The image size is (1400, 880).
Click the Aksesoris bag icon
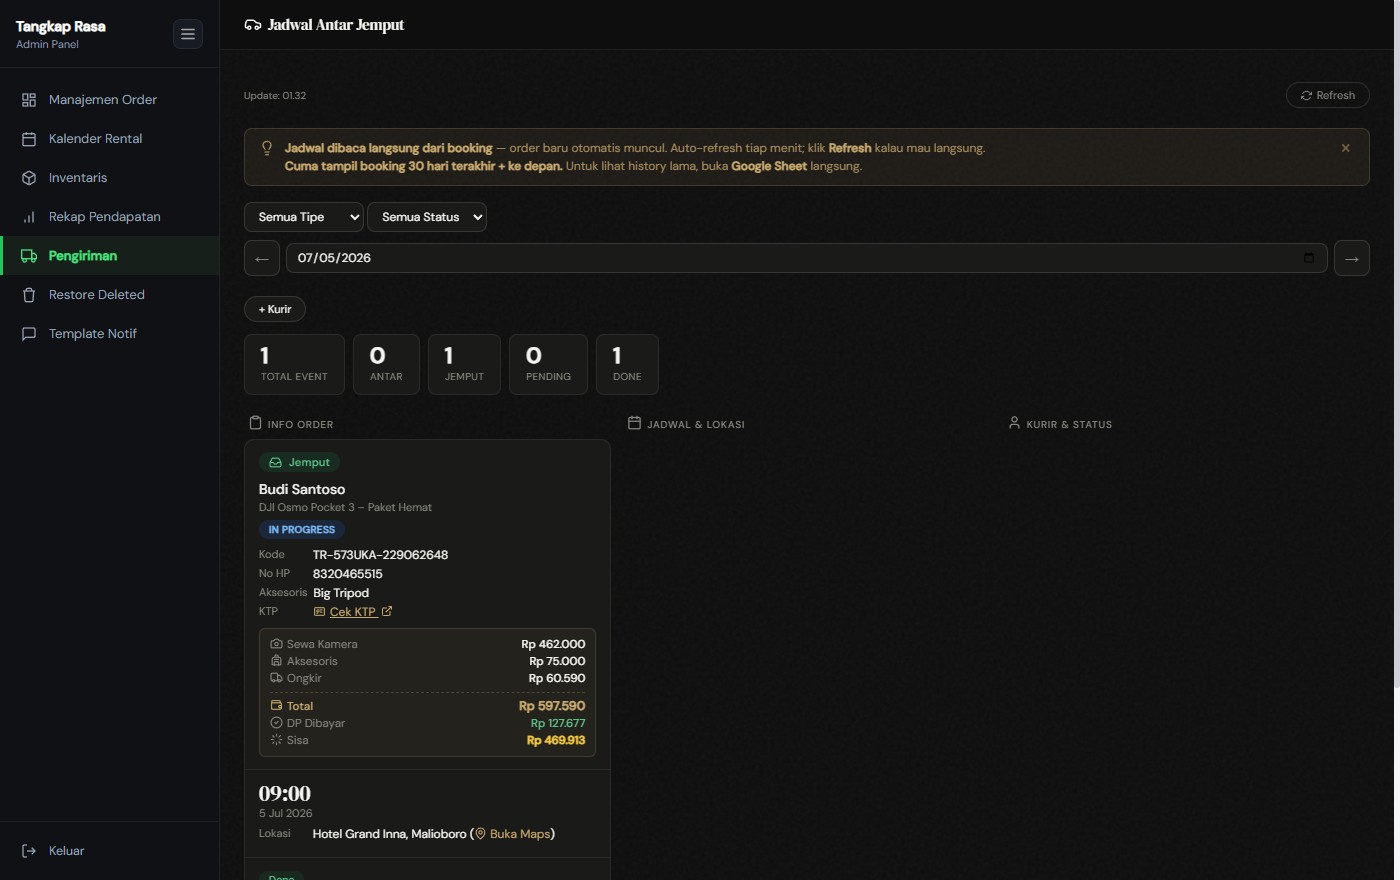pos(276,661)
